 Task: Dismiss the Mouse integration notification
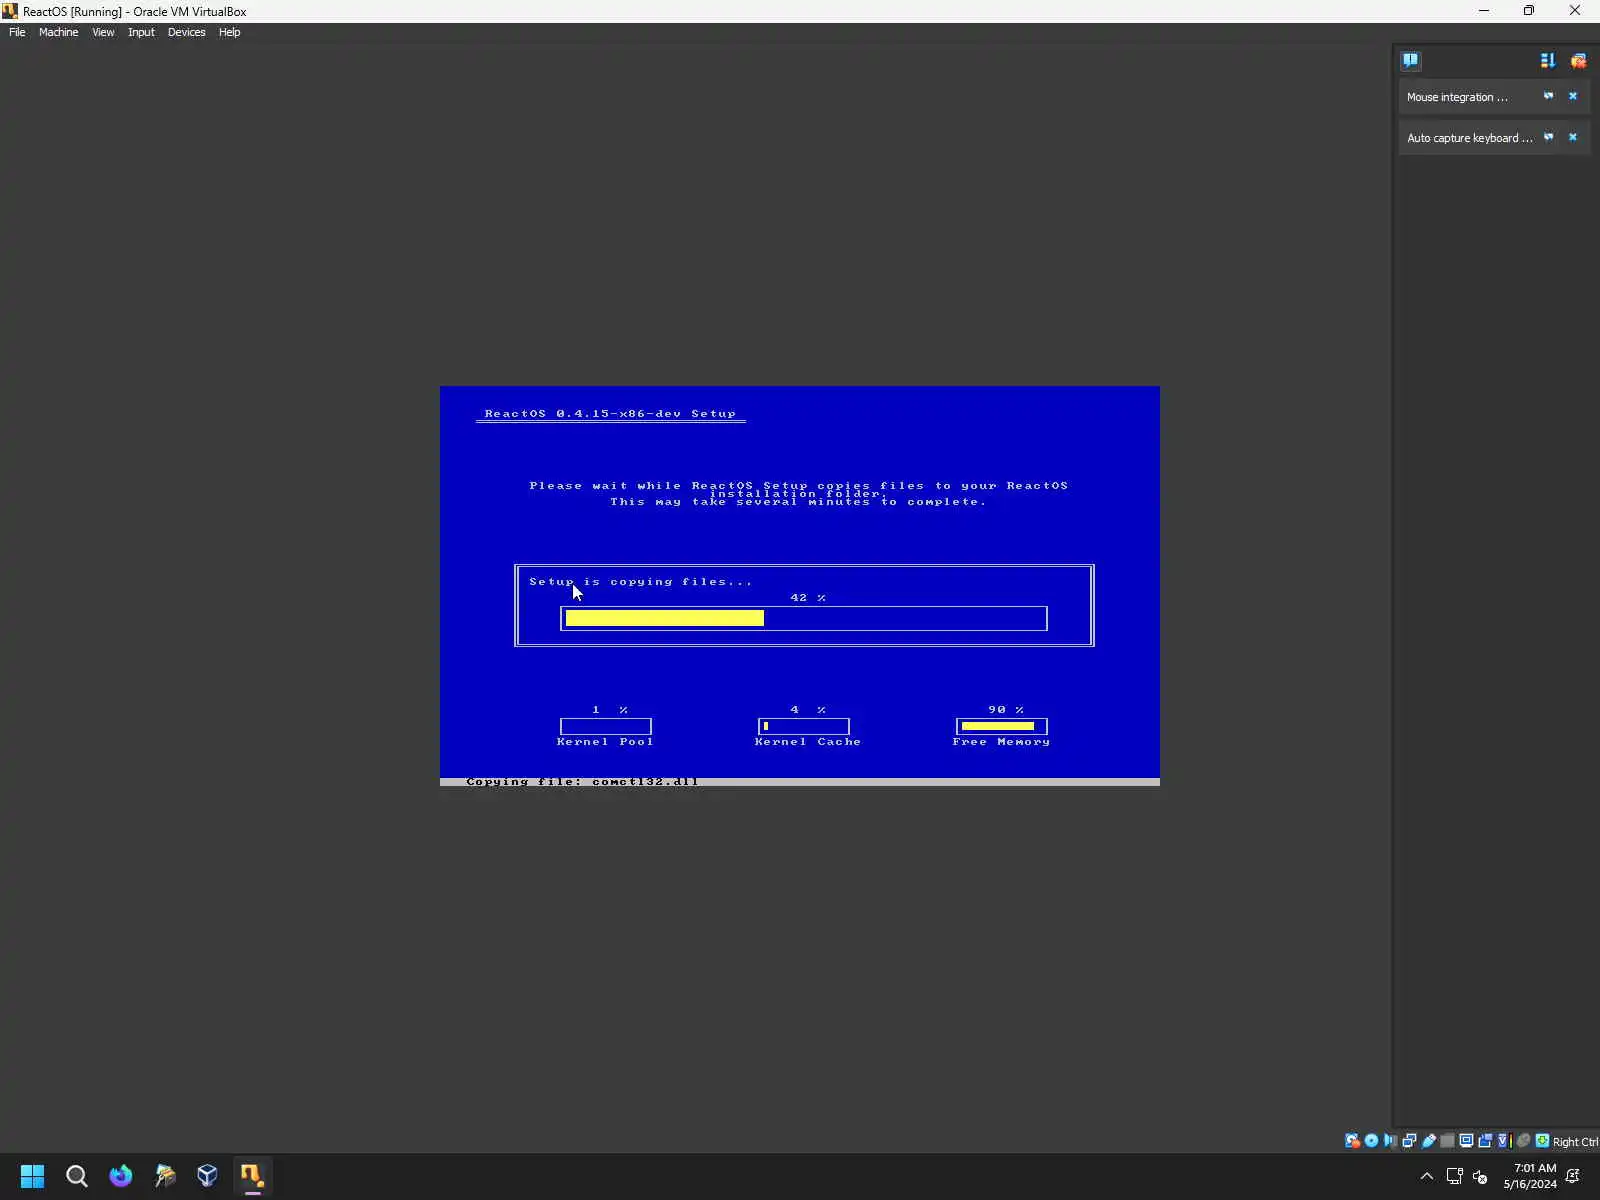click(x=1573, y=96)
